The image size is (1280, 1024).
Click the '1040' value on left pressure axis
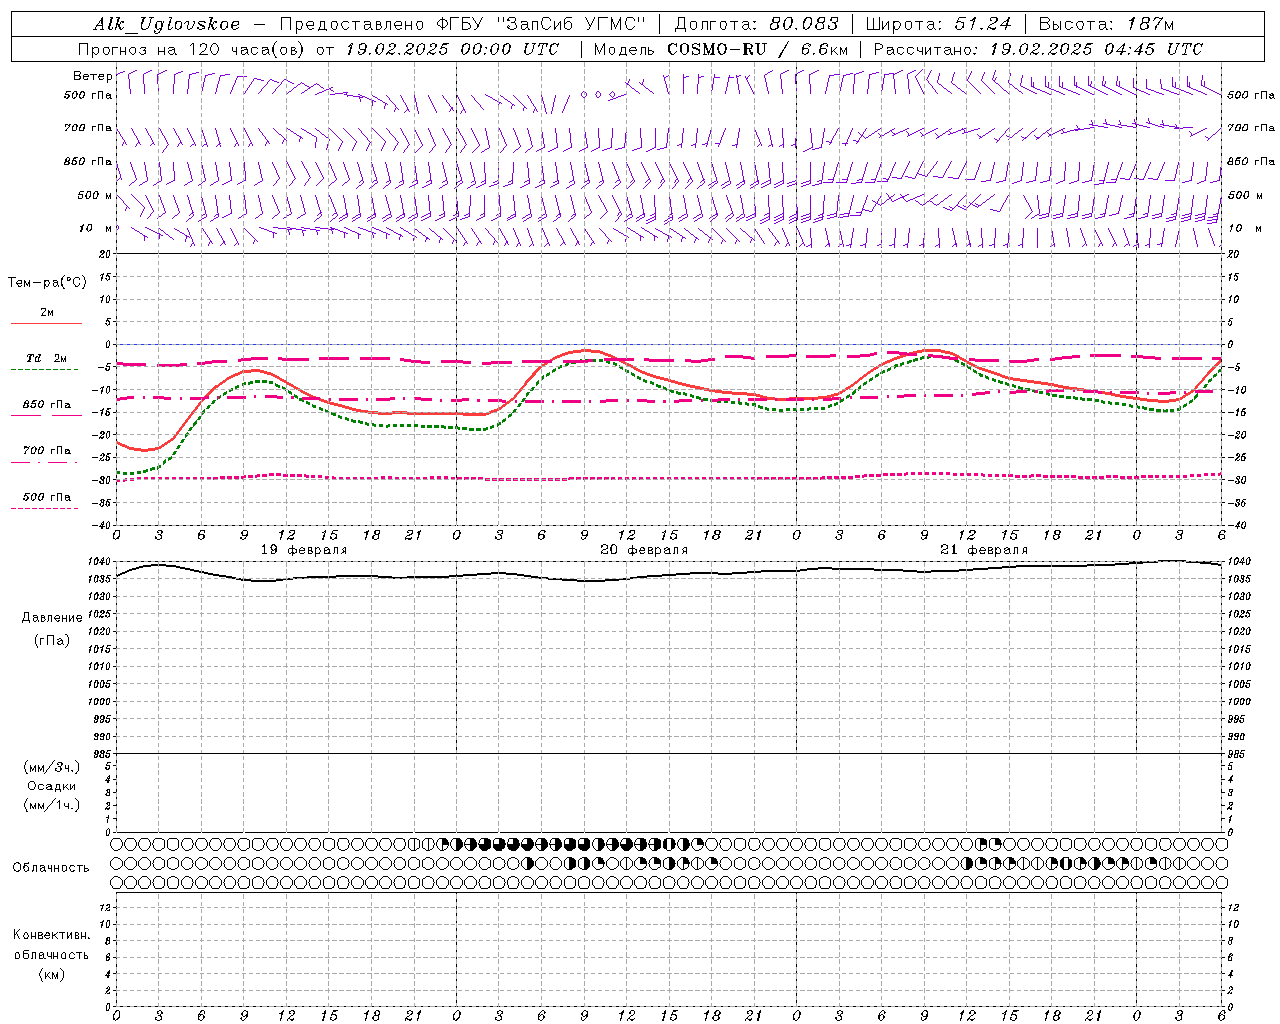pos(100,562)
